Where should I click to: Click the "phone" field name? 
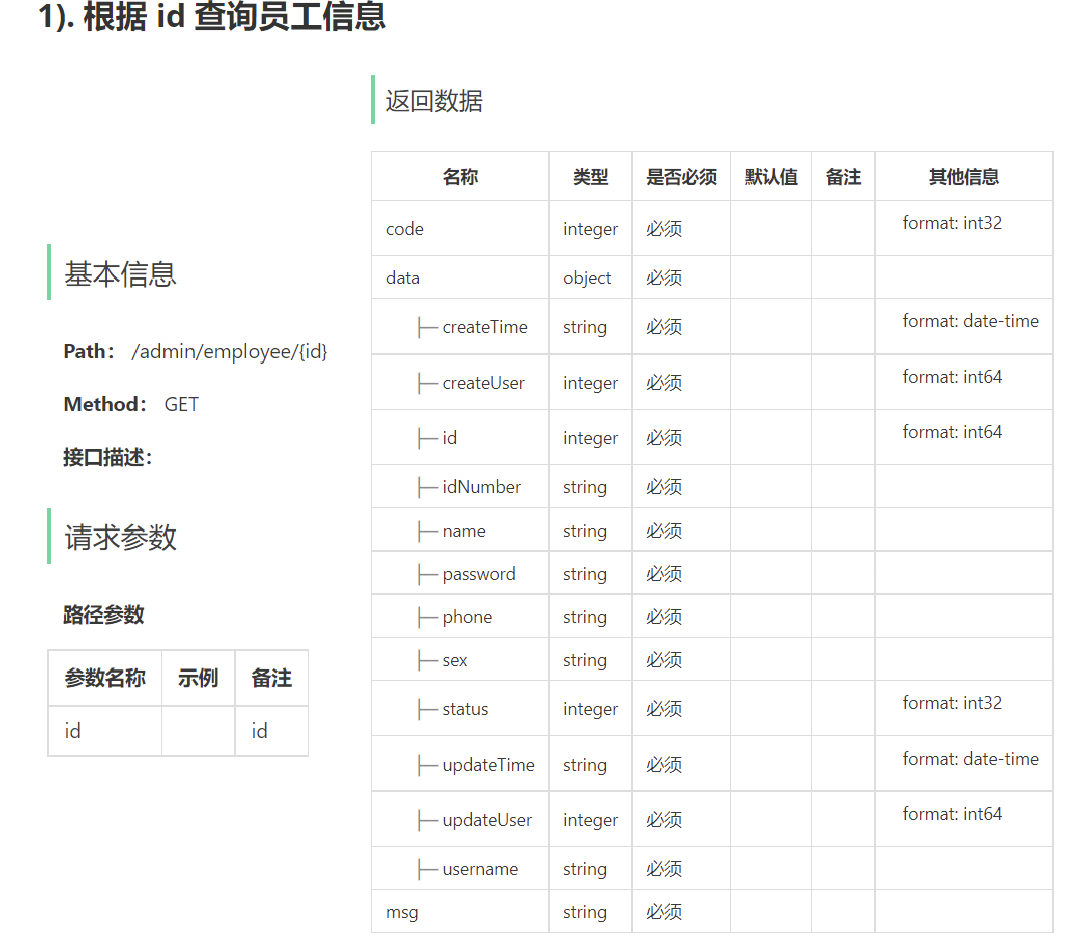pyautogui.click(x=467, y=617)
